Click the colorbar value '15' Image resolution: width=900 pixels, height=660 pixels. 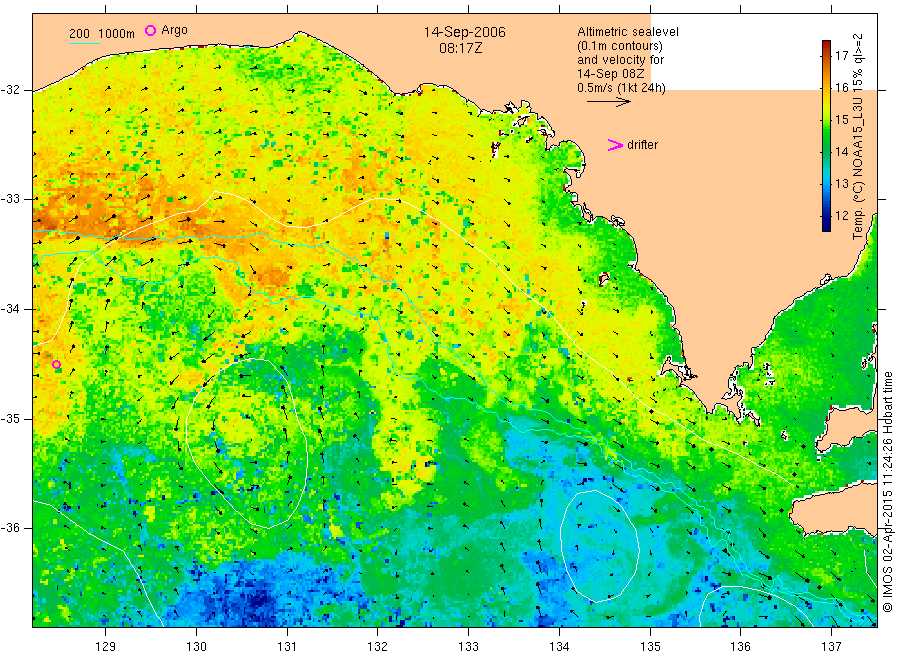click(841, 120)
